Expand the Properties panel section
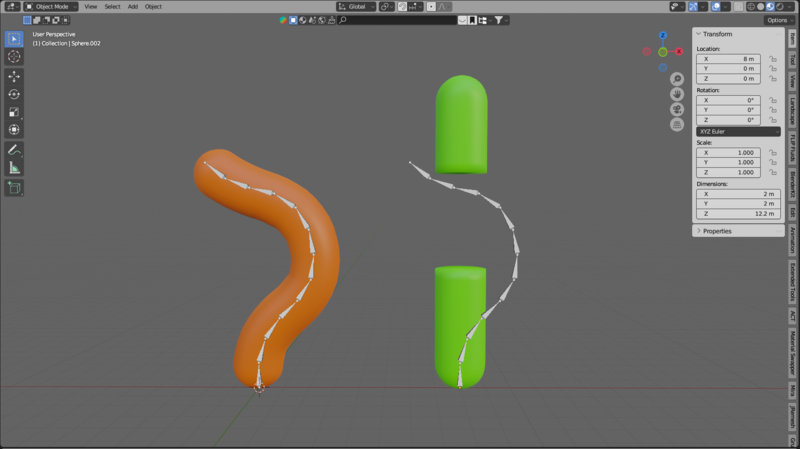800x449 pixels. (717, 231)
